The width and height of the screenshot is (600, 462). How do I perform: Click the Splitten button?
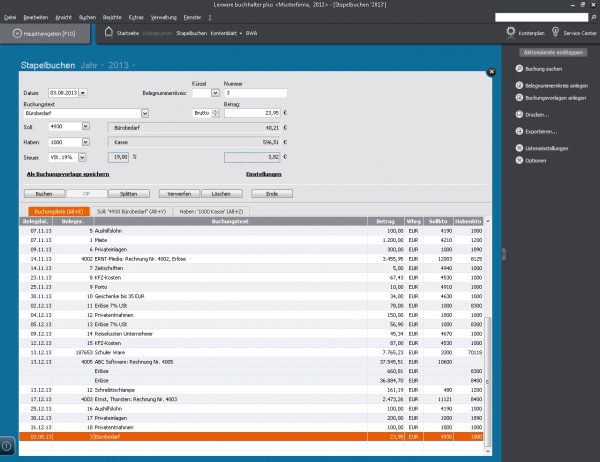[129, 194]
